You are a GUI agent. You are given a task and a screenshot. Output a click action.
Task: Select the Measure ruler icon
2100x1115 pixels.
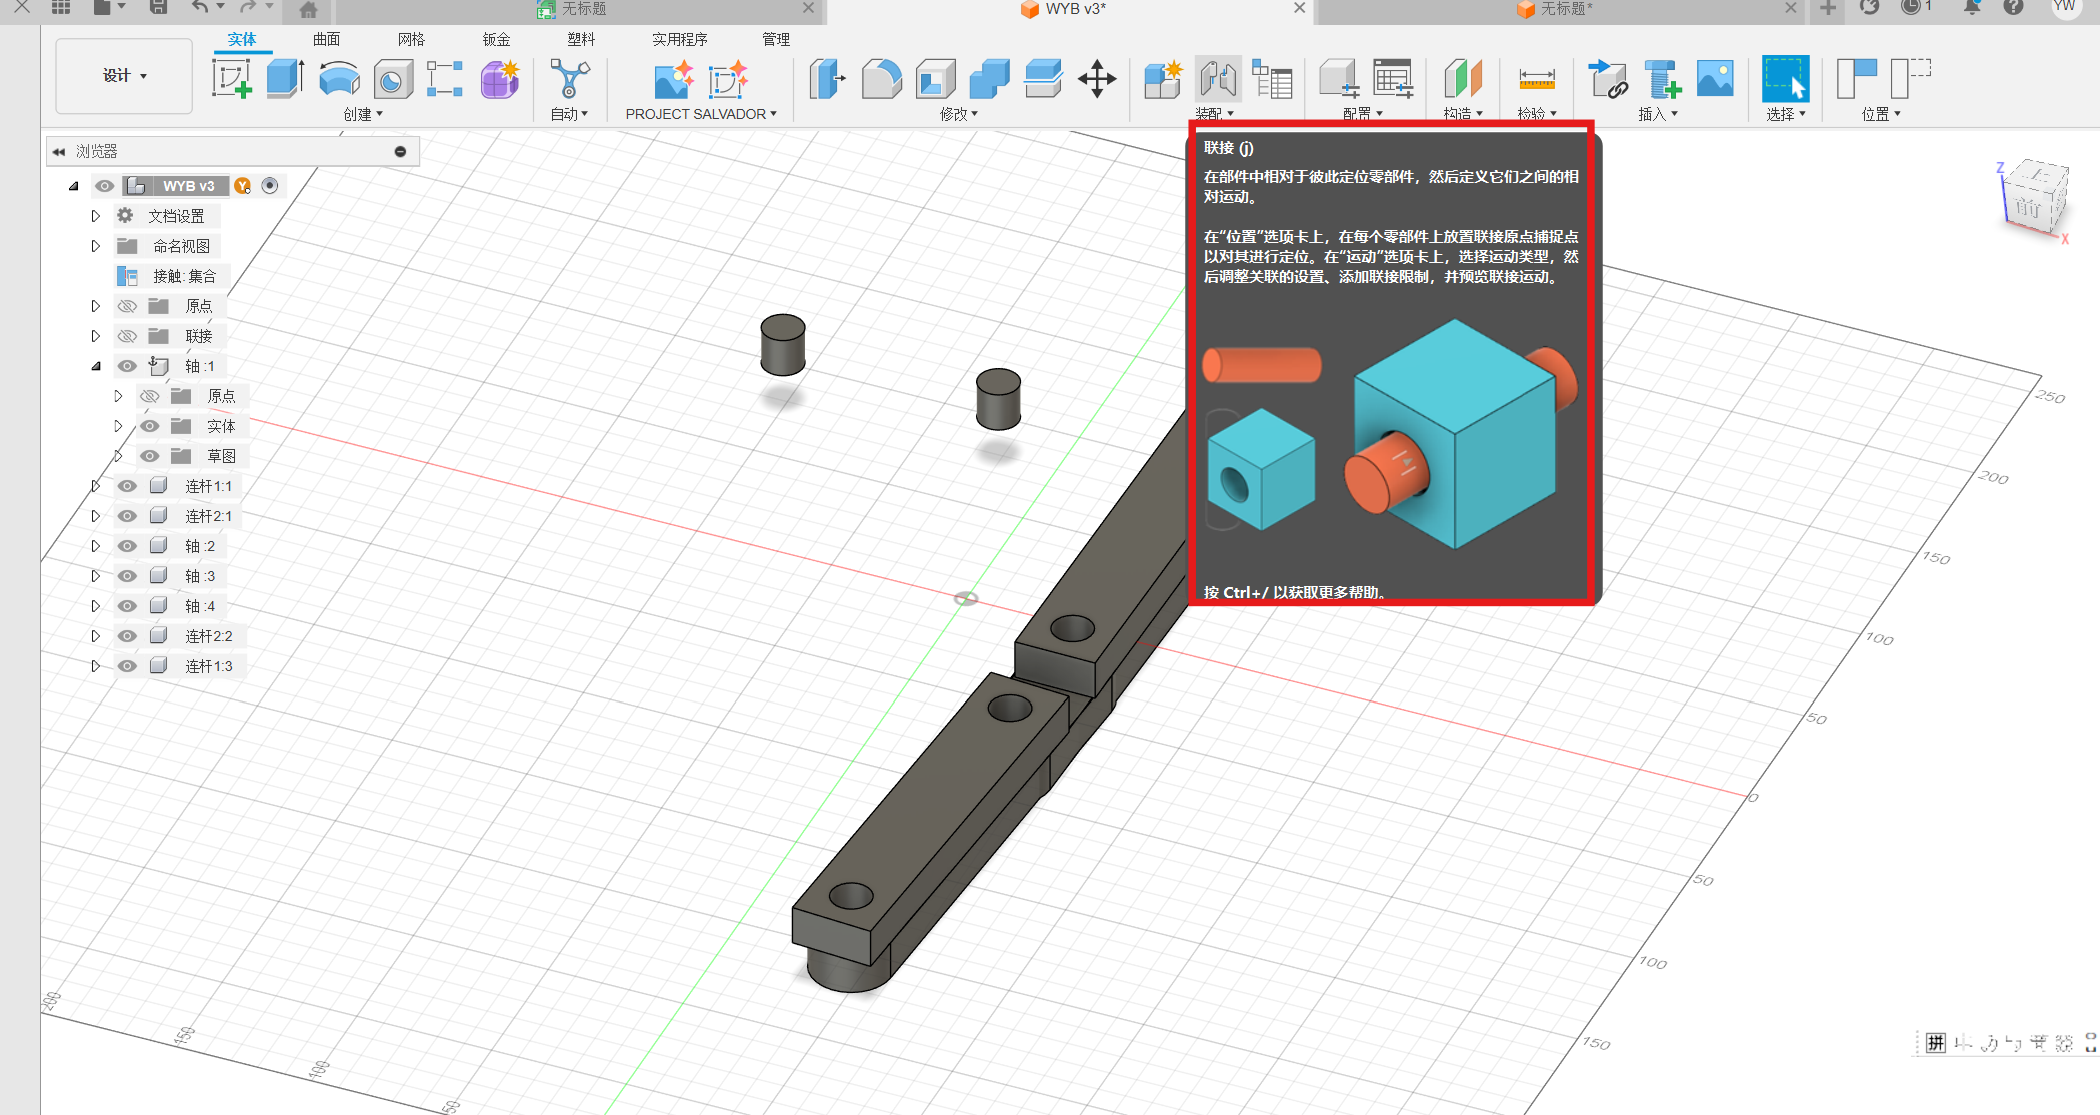1537,79
